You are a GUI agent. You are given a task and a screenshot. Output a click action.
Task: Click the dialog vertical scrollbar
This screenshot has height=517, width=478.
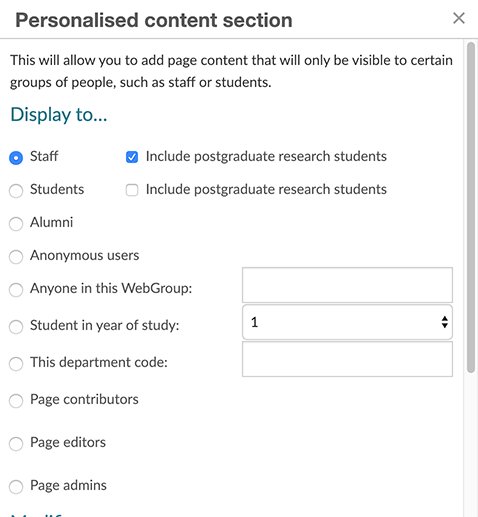tap(471, 207)
